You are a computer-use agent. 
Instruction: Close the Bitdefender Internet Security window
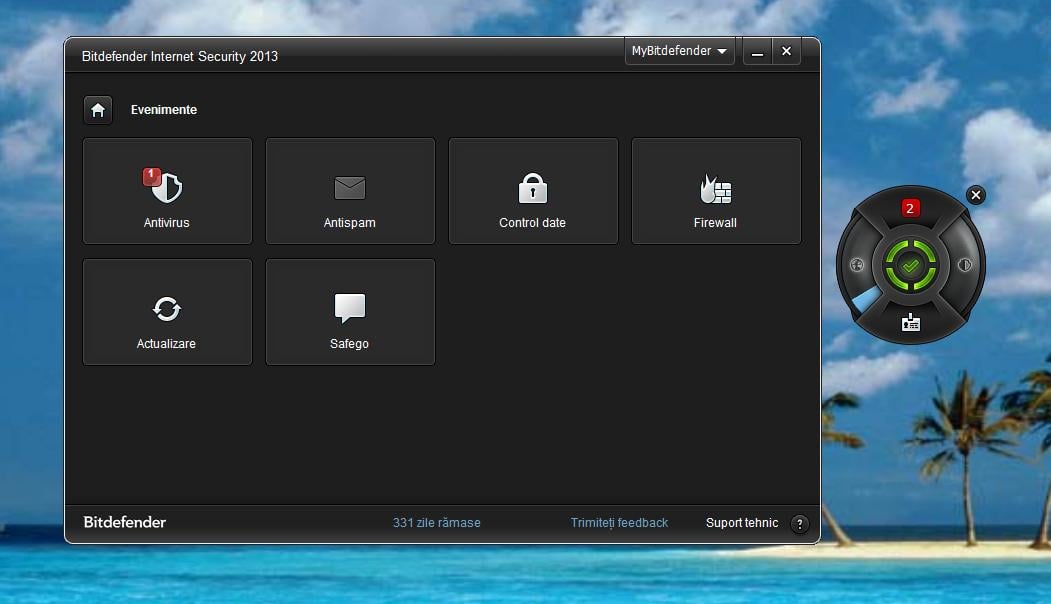coord(786,52)
